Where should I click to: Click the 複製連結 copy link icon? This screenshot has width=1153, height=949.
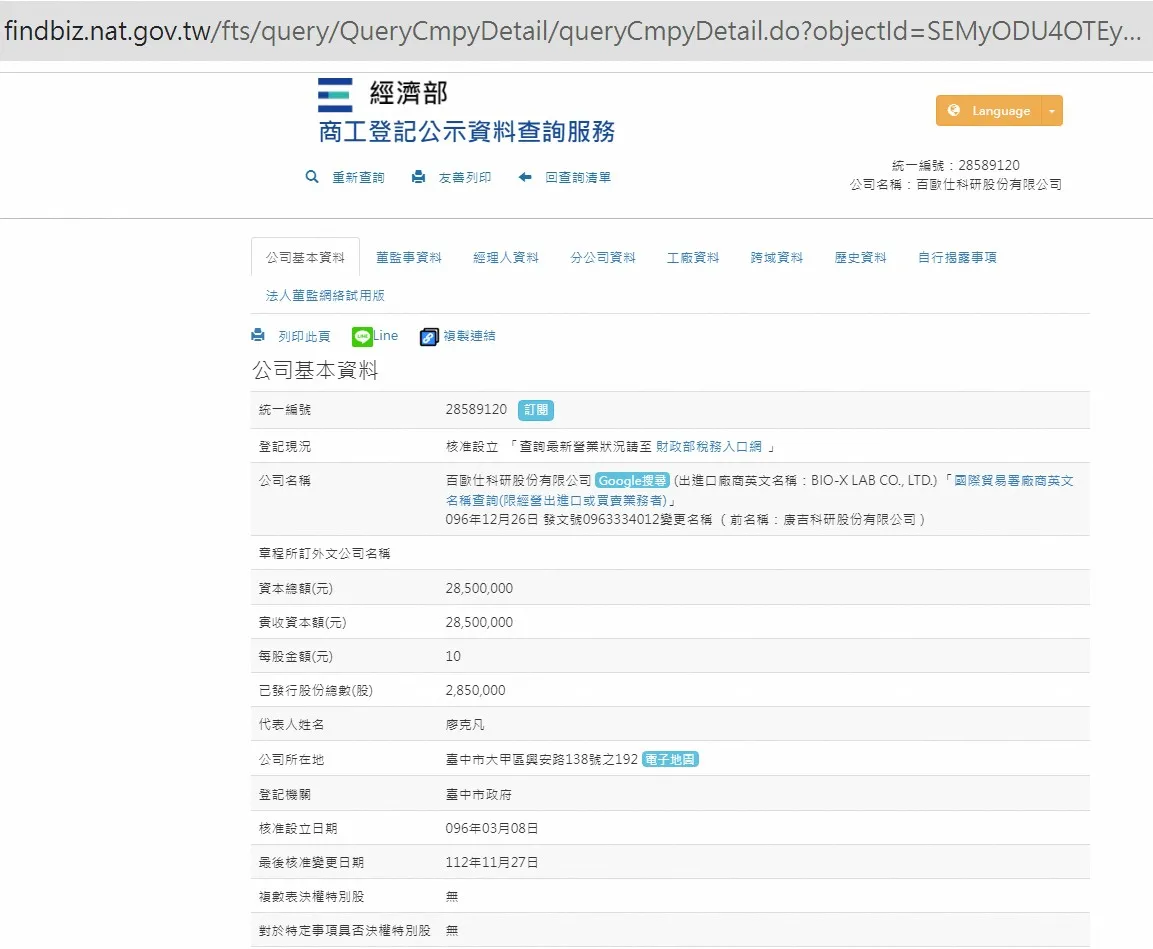tap(430, 337)
